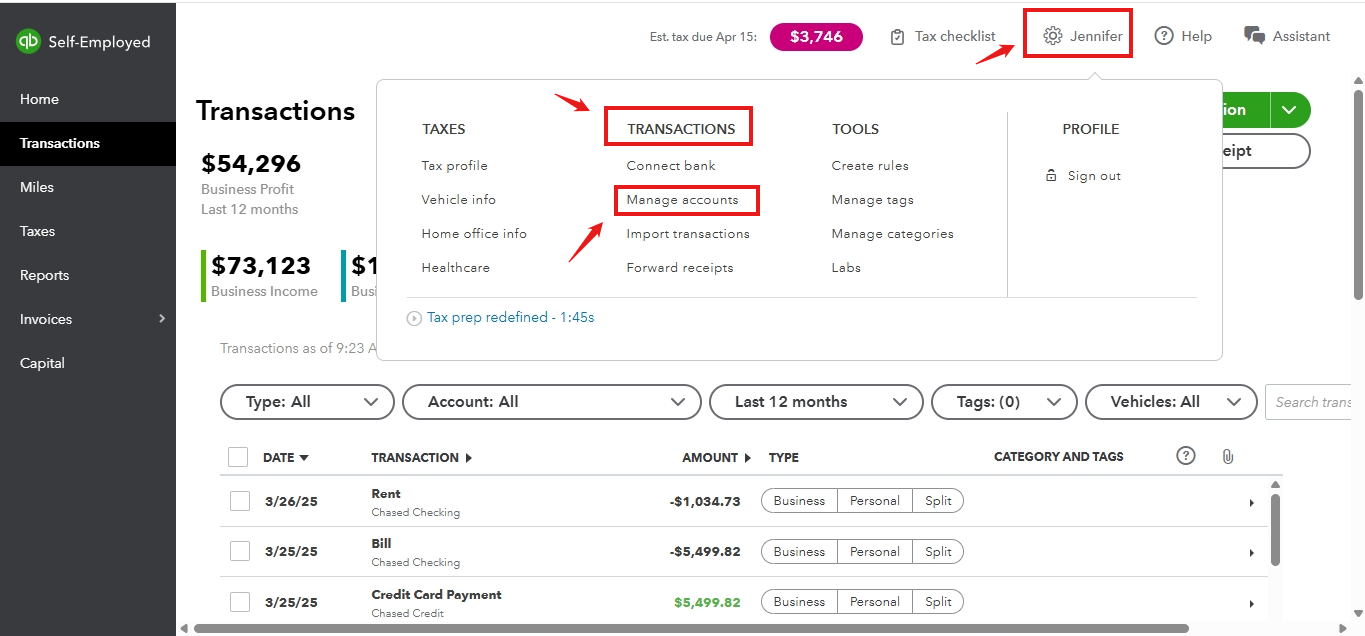Click the Sign out lock icon
This screenshot has height=636, width=1365.
(x=1051, y=176)
